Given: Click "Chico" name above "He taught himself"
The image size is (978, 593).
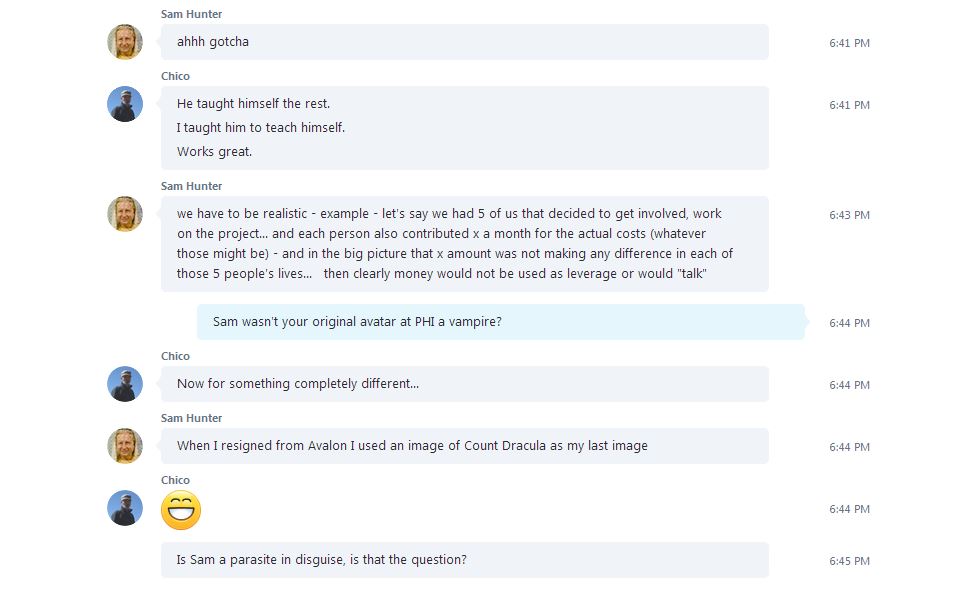Looking at the screenshot, I should [x=175, y=76].
